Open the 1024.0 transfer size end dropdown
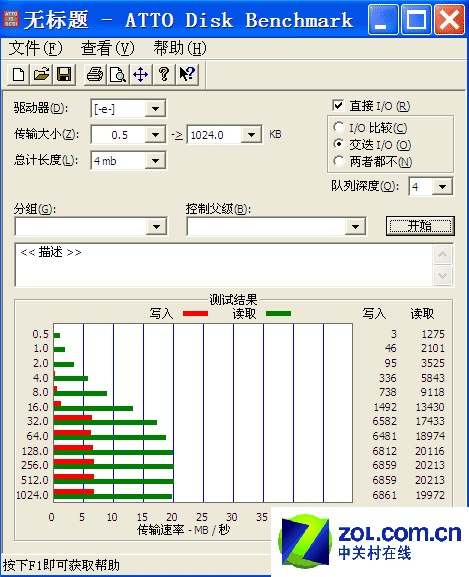The width and height of the screenshot is (469, 577). 251,135
